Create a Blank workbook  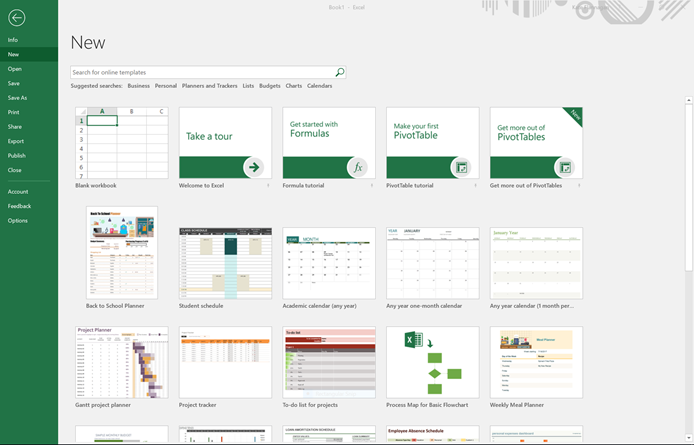tap(122, 143)
